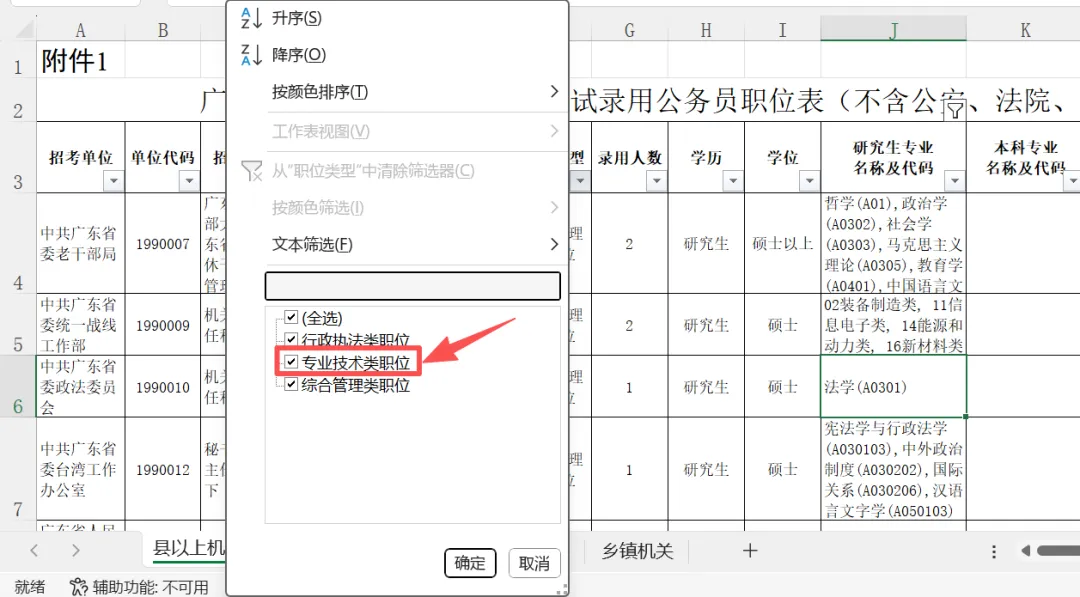Click the sheet tab options dots icon
This screenshot has width=1080, height=597.
(994, 552)
